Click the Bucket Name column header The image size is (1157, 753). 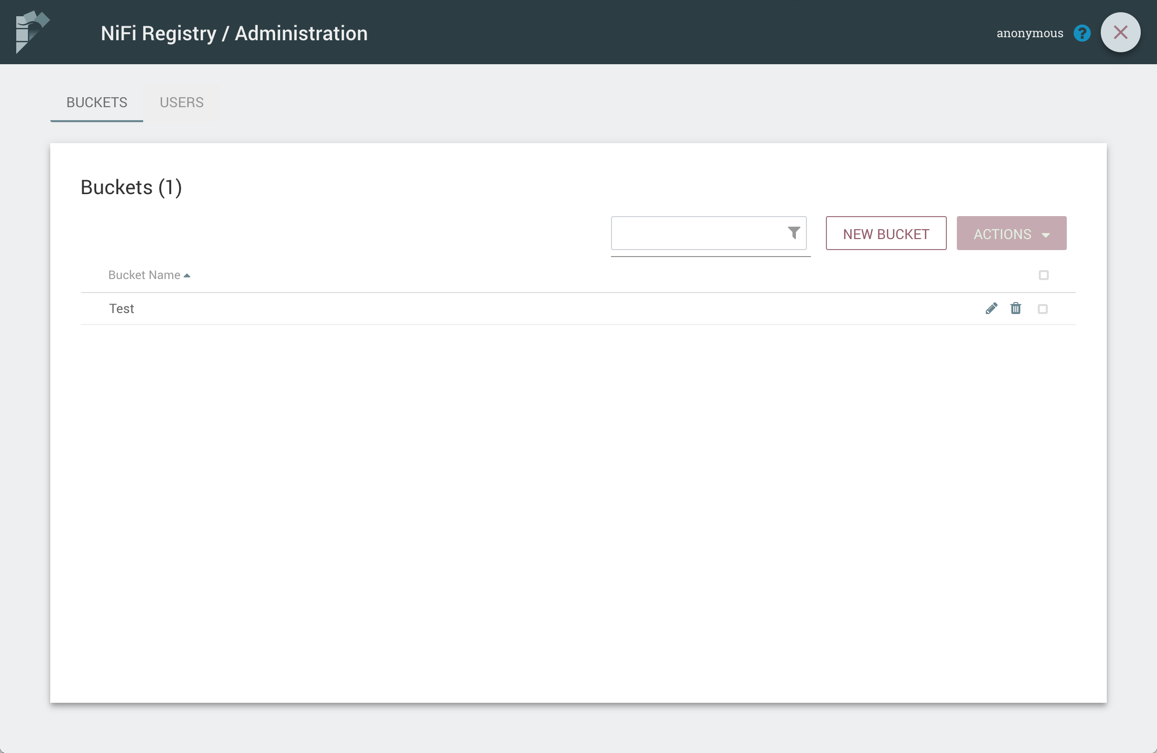tap(144, 275)
